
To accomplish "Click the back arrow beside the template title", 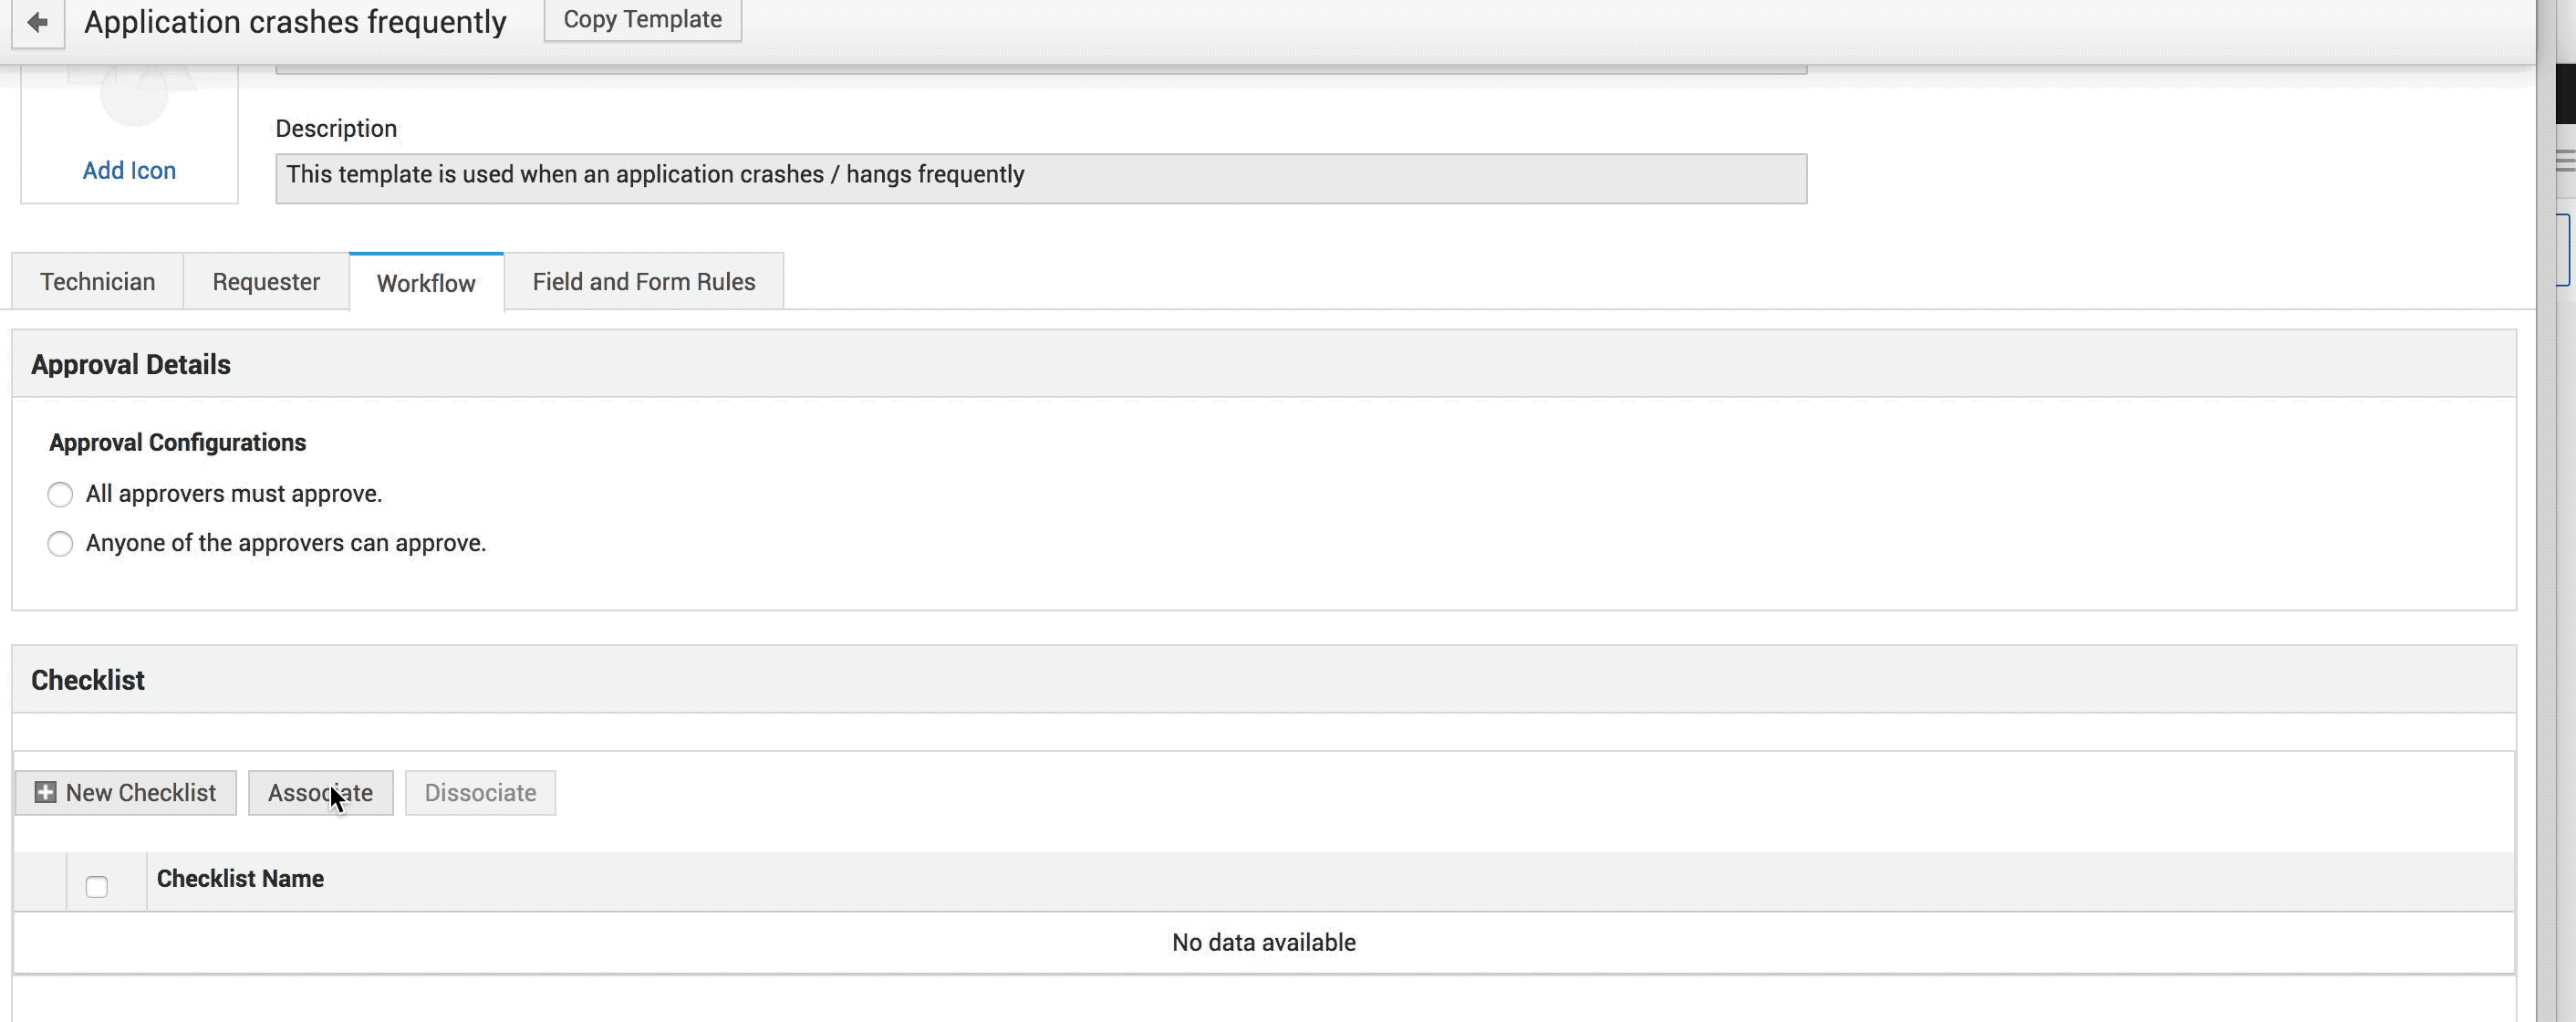I will [38, 22].
